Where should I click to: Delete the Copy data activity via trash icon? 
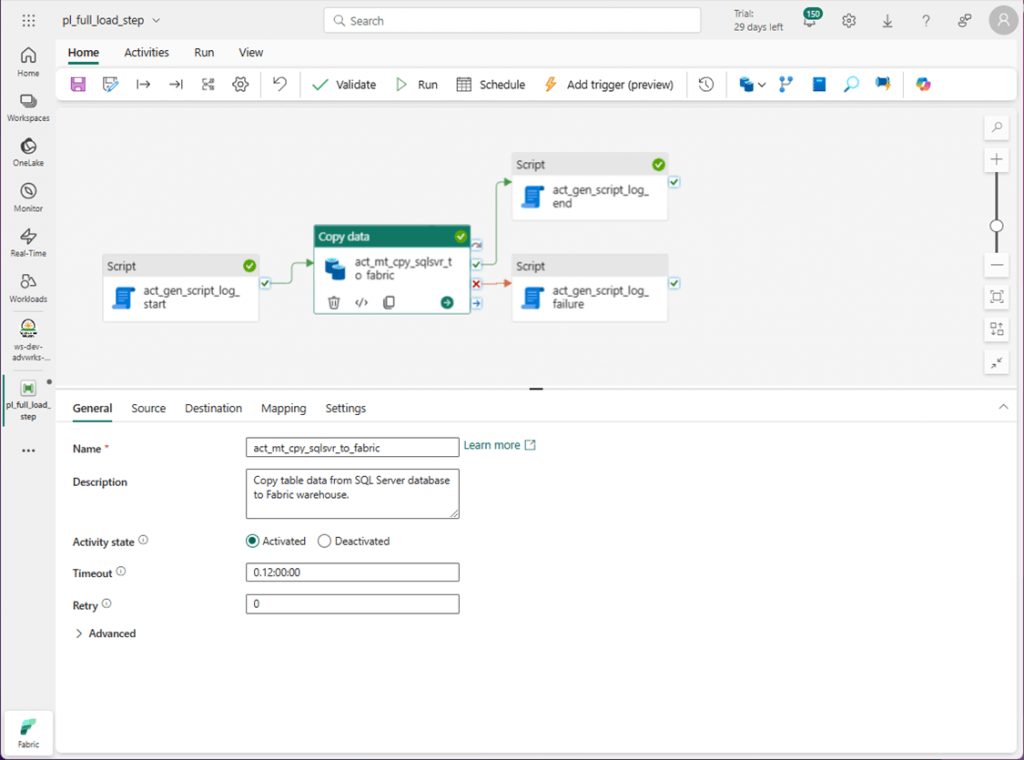point(334,302)
